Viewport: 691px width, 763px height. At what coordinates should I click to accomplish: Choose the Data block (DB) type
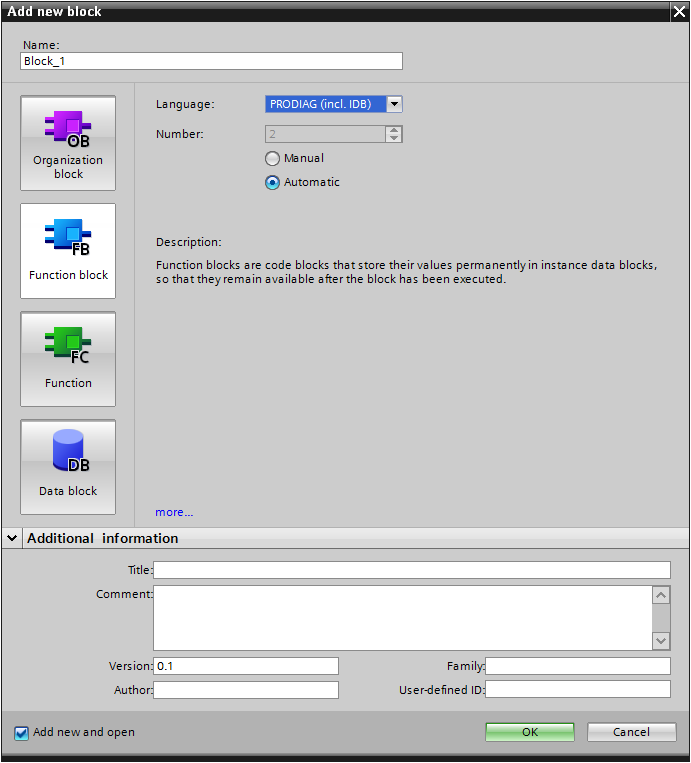68,467
